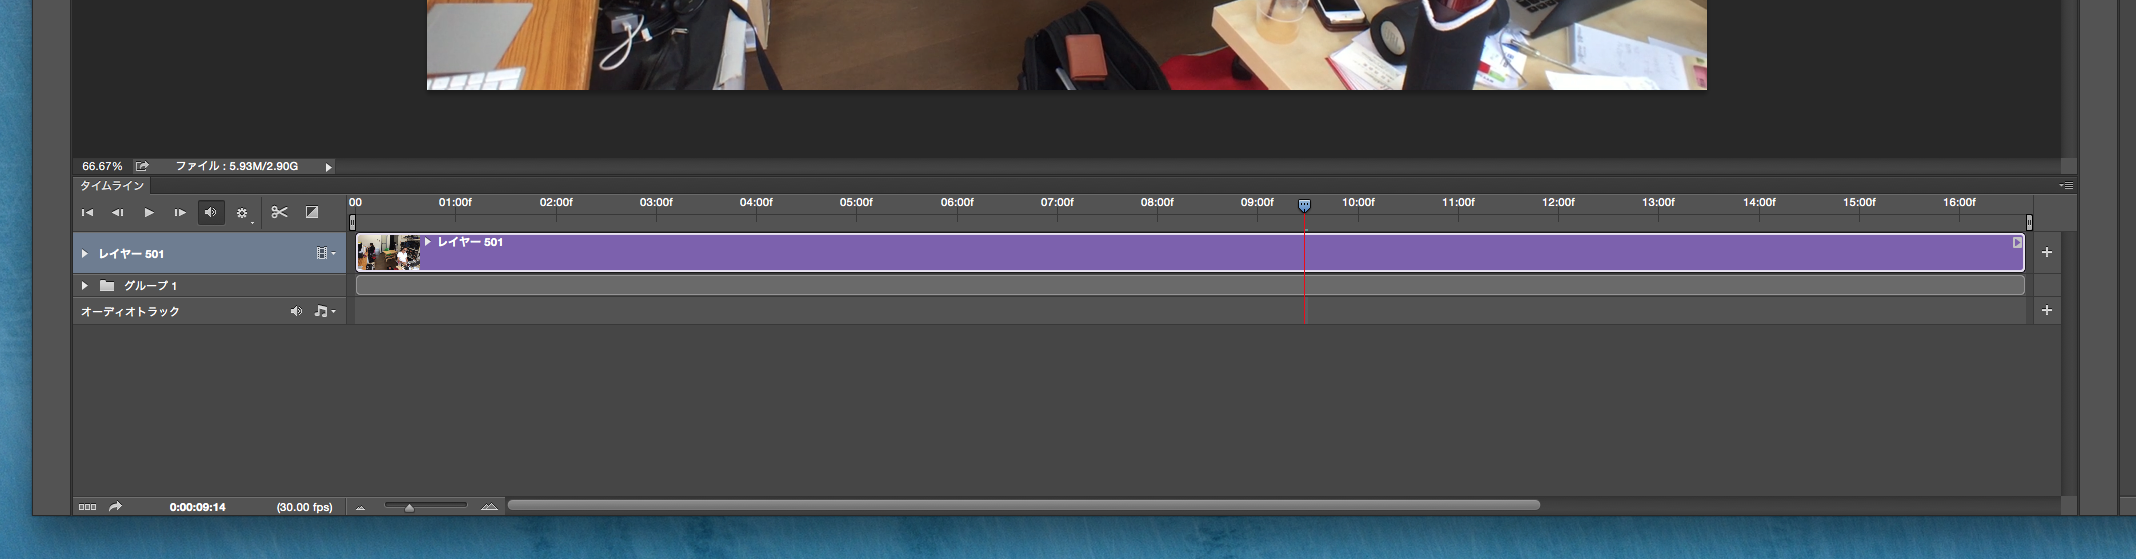Image resolution: width=2136 pixels, height=559 pixels.
Task: Play the timeline video
Action: [149, 213]
